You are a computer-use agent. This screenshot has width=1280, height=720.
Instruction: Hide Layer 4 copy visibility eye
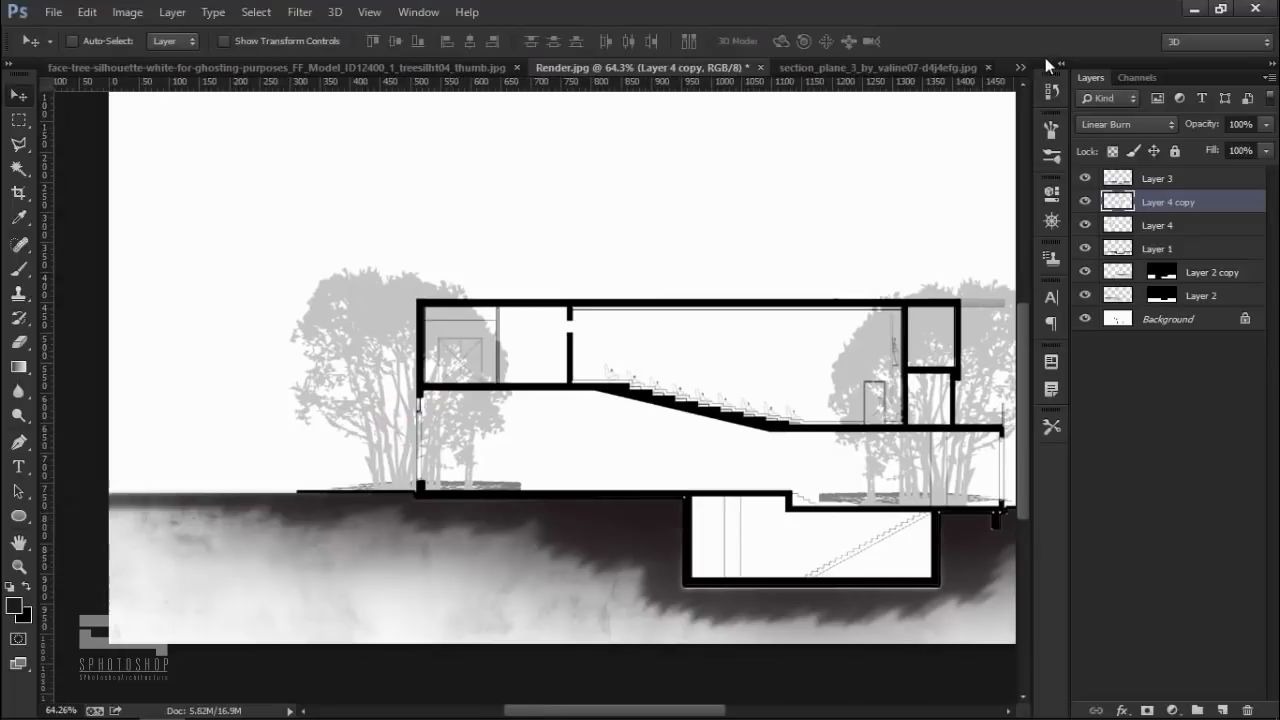tap(1085, 201)
